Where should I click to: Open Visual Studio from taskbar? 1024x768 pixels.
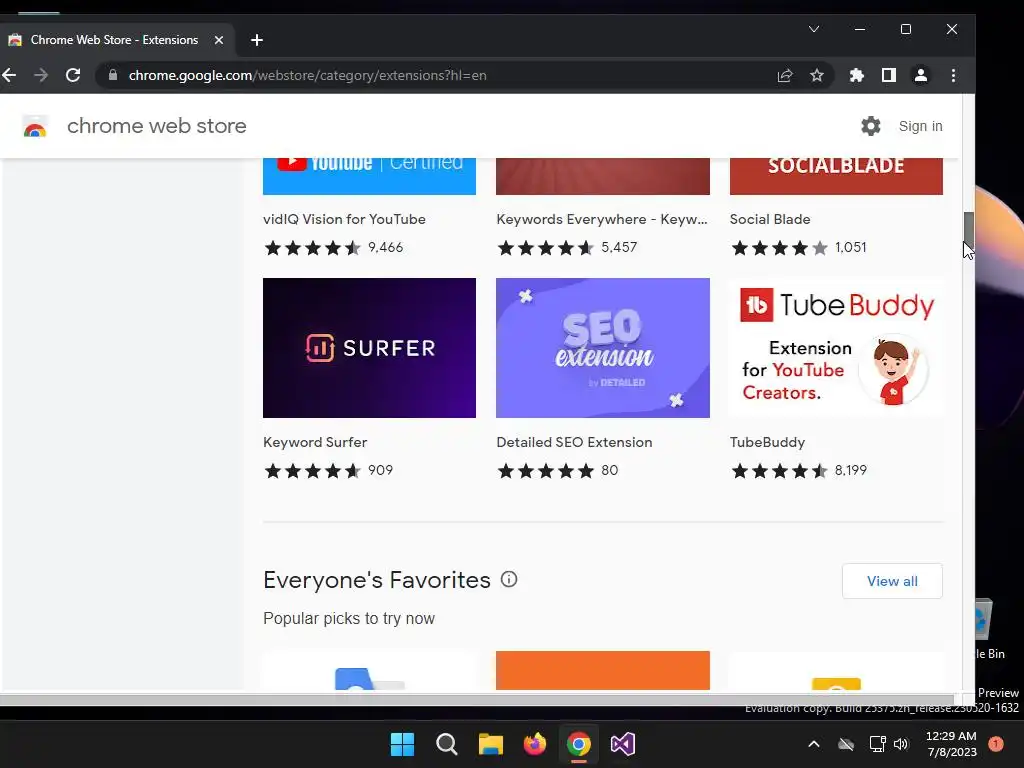(623, 744)
